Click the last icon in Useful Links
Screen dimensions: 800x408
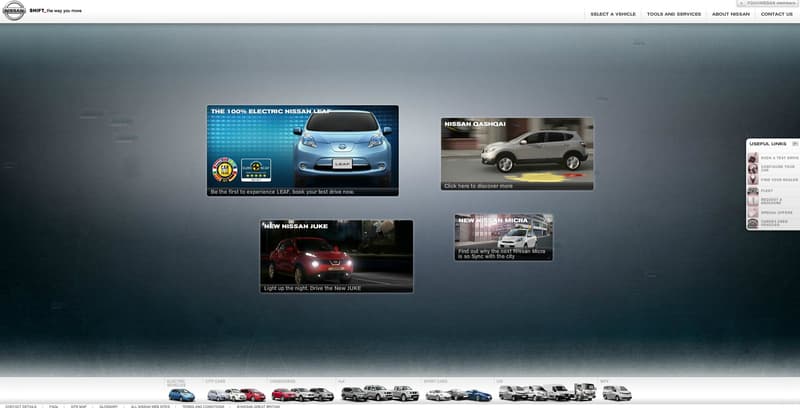(x=753, y=223)
